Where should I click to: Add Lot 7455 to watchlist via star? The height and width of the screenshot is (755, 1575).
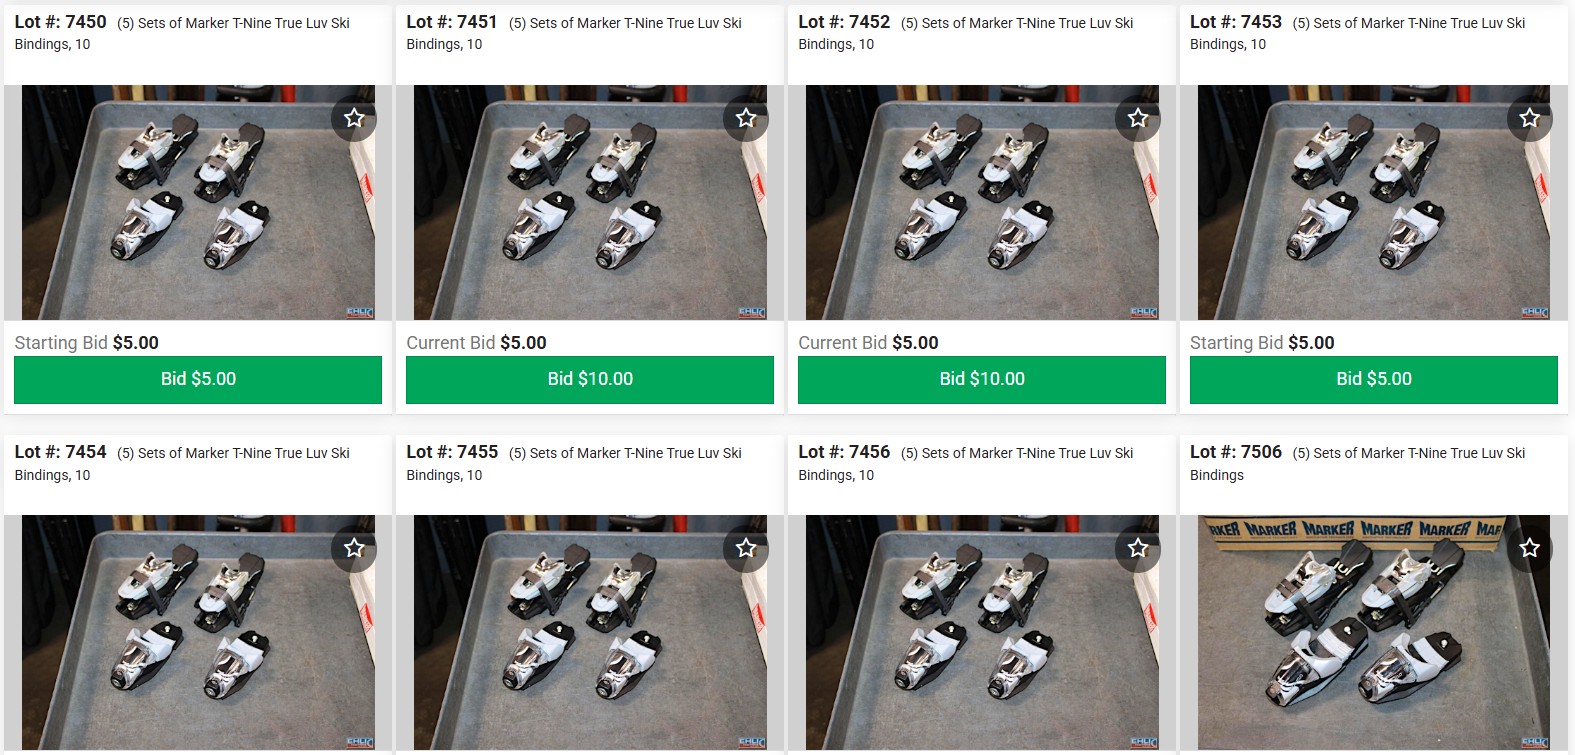point(746,548)
